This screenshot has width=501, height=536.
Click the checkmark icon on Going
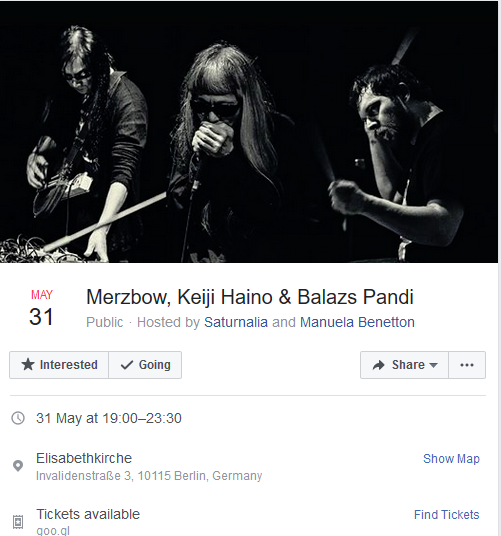pos(127,365)
